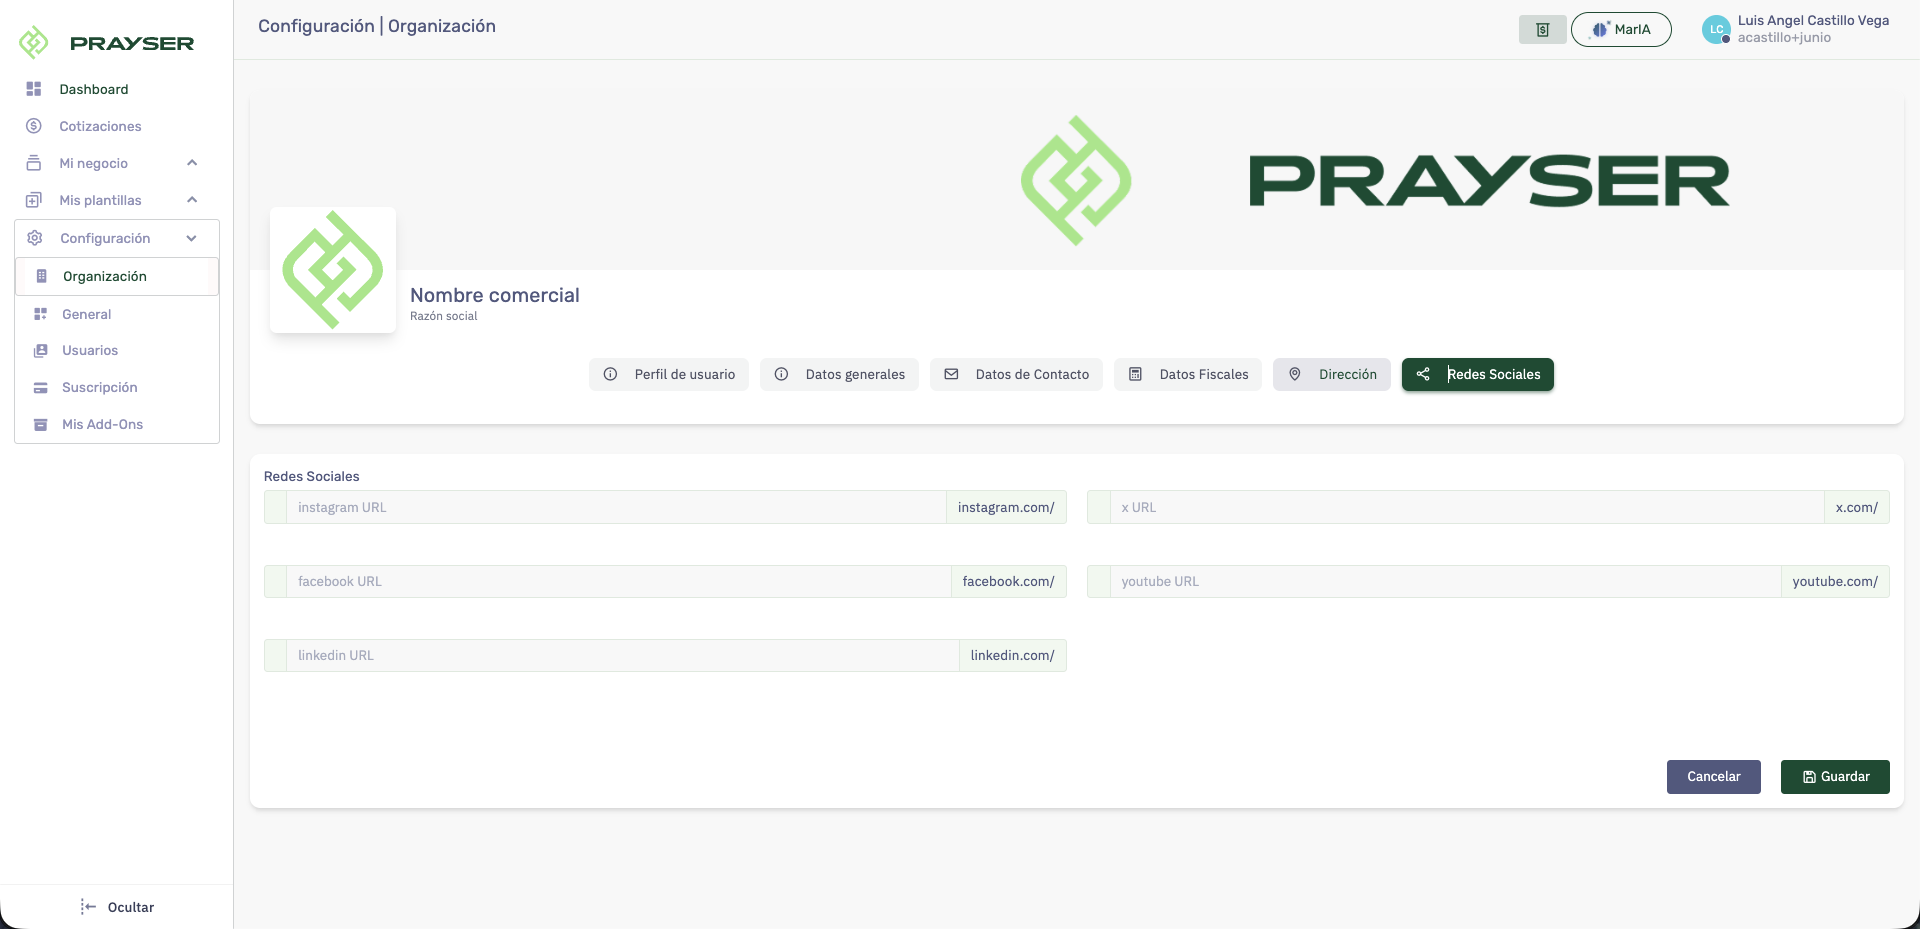Click the "Razón social" subtitle
1920x929 pixels.
(x=444, y=316)
